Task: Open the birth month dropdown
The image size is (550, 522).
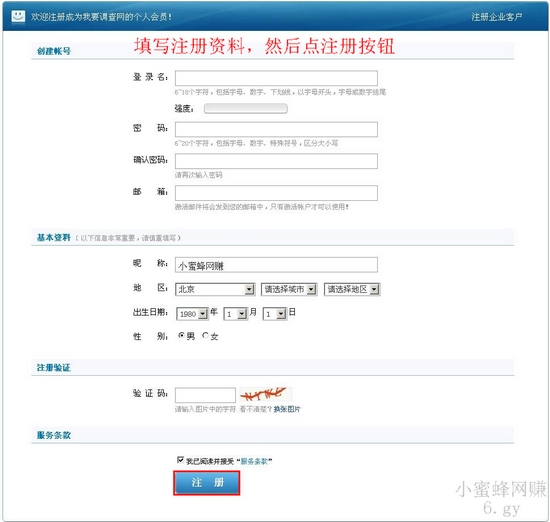Action: 236,314
